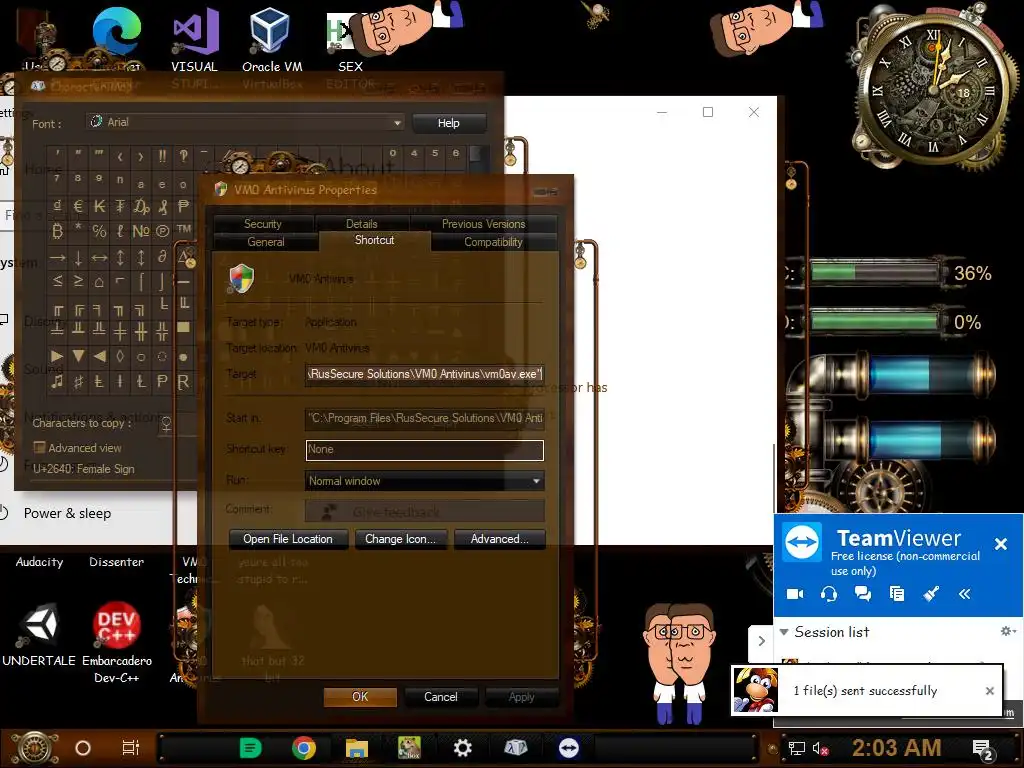
Task: Click the 0% usage gauge bar
Action: [x=875, y=321]
